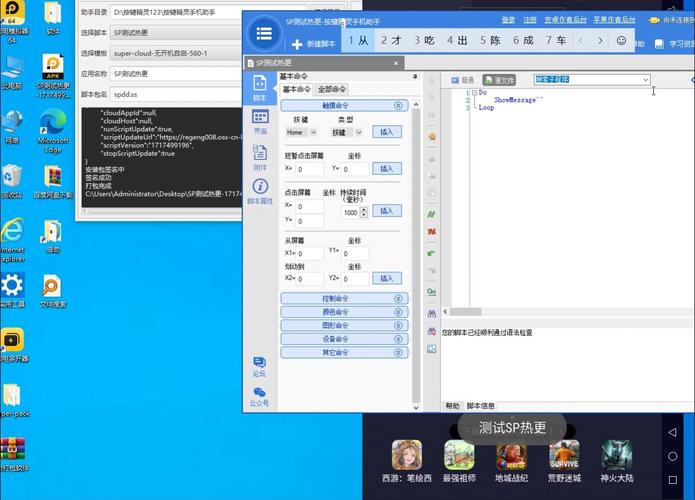
Task: Open the 论坛 forum icon
Action: pyautogui.click(x=259, y=367)
